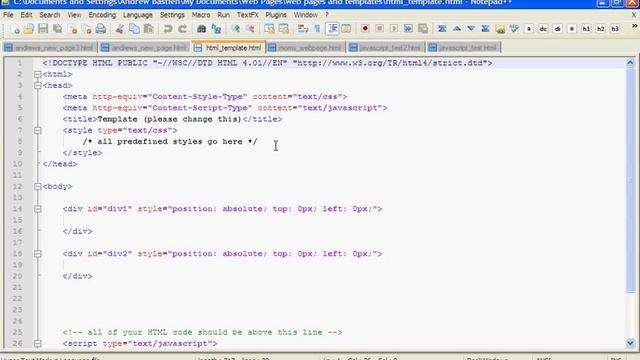Click the Zoom In toolbar icon
640x360 pixels.
coord(236,29)
